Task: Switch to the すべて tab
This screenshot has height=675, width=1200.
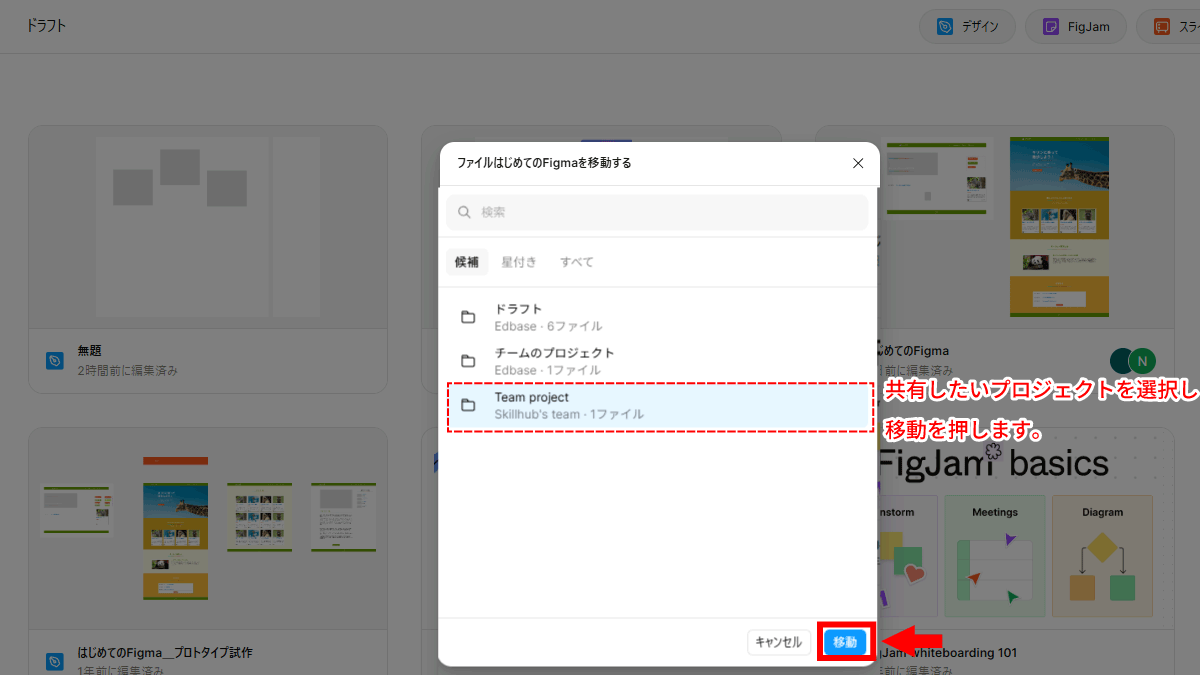Action: (577, 262)
